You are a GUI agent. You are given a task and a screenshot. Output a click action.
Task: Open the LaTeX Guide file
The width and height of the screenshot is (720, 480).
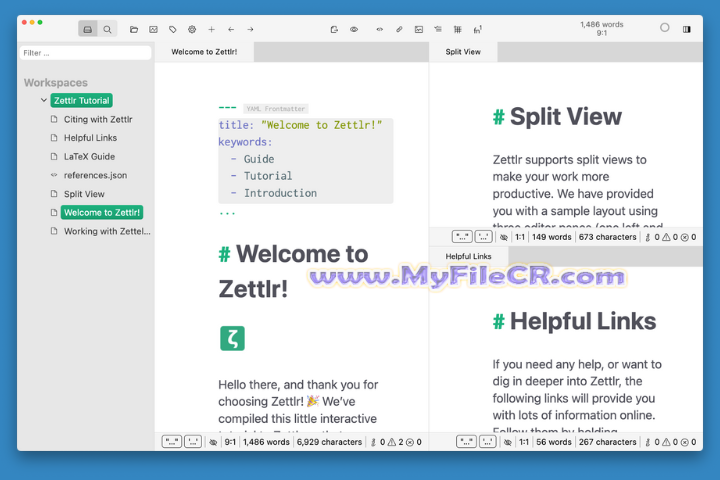coord(90,157)
